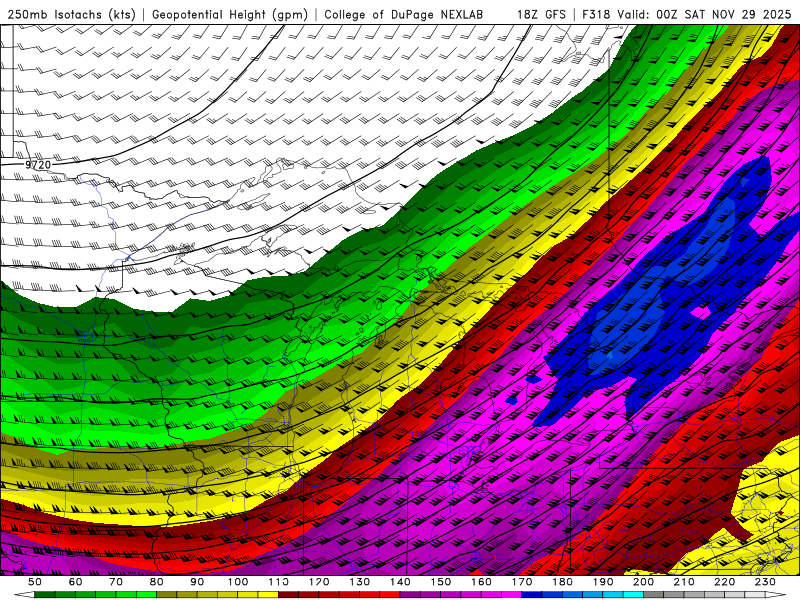
Task: Click the '130' knots legend value
Action: click(x=360, y=582)
